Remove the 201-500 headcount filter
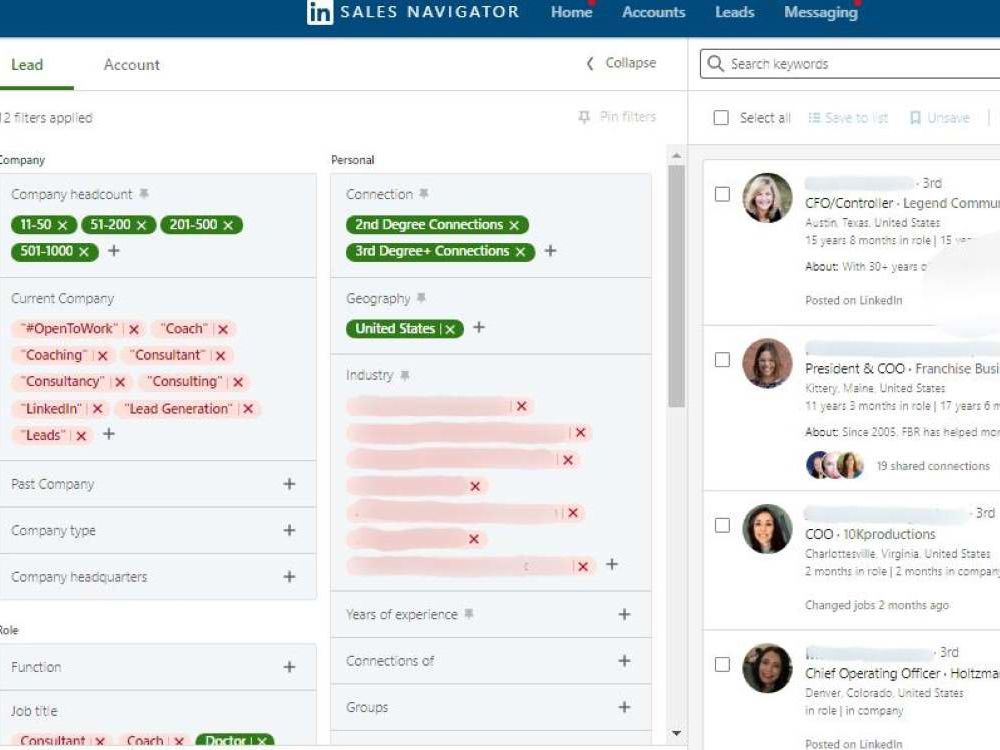Viewport: 1000px width, 750px height. pos(228,225)
